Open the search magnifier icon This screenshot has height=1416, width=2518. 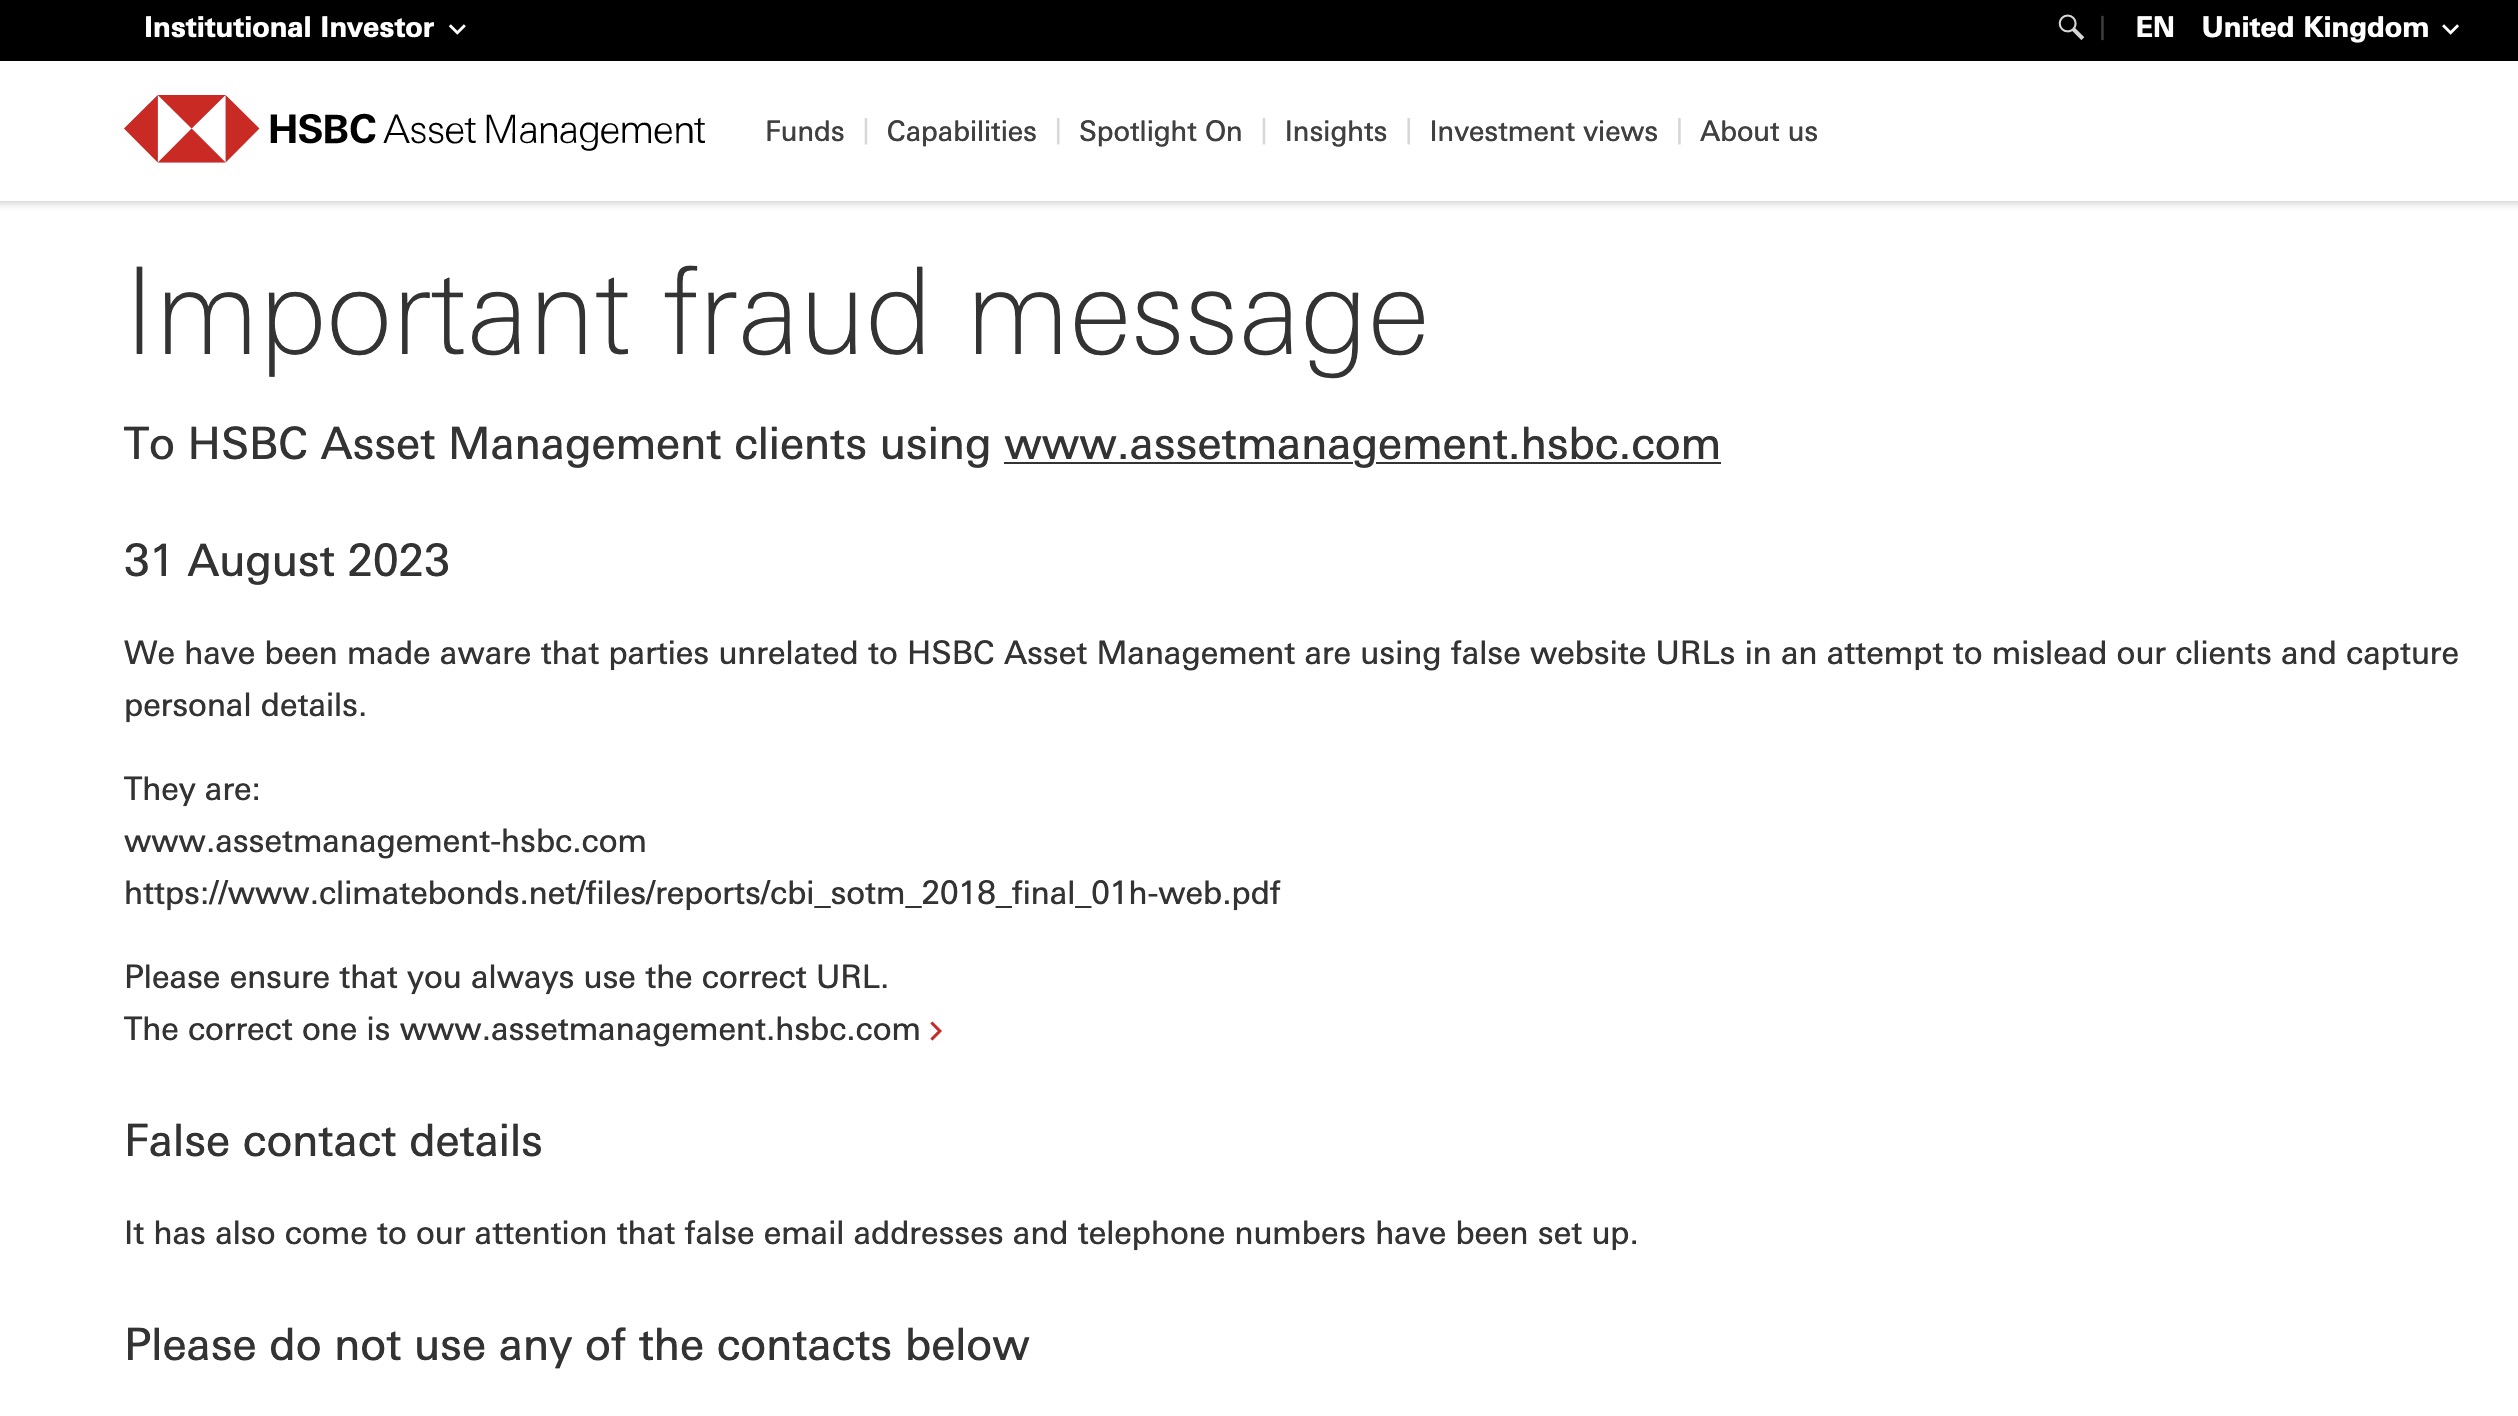(2070, 28)
